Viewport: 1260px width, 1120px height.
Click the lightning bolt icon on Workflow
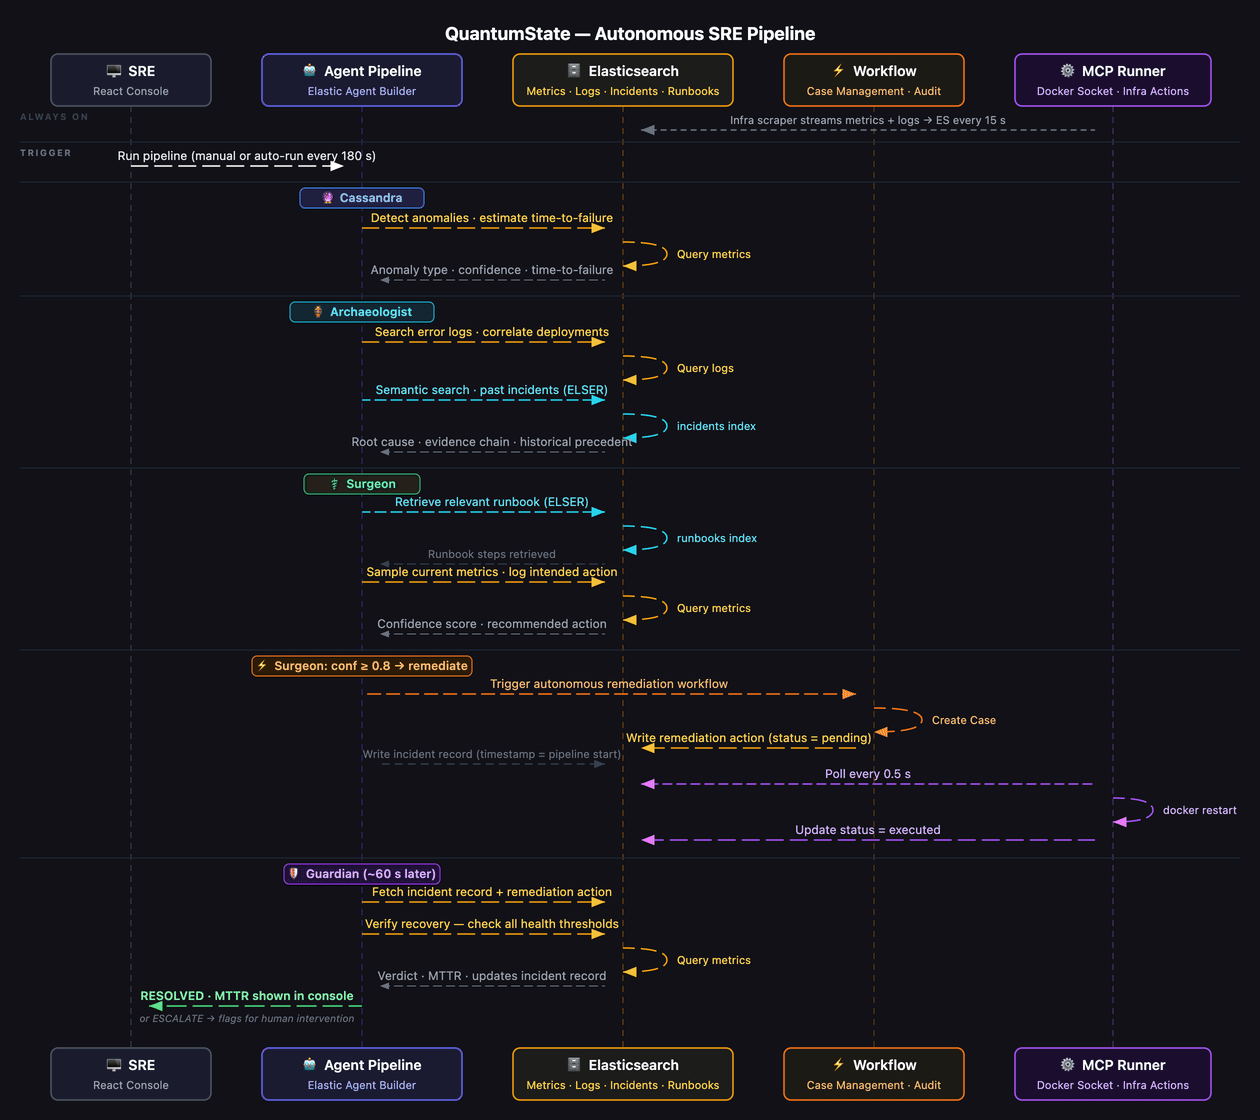click(x=836, y=70)
